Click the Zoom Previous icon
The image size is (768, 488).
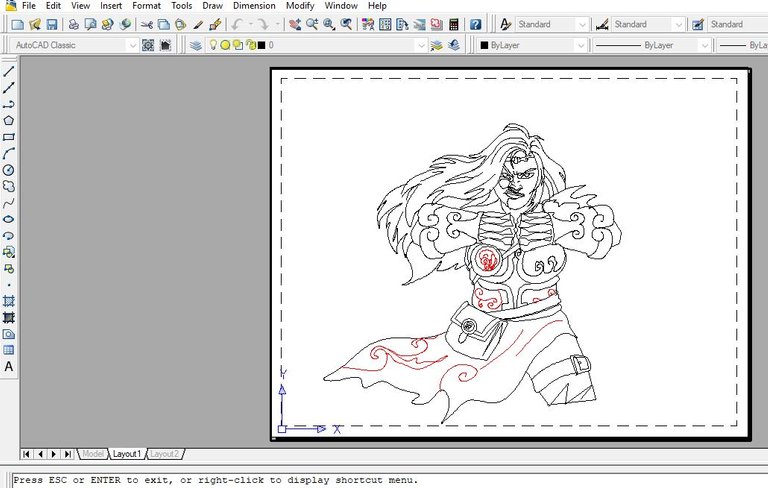[x=346, y=24]
